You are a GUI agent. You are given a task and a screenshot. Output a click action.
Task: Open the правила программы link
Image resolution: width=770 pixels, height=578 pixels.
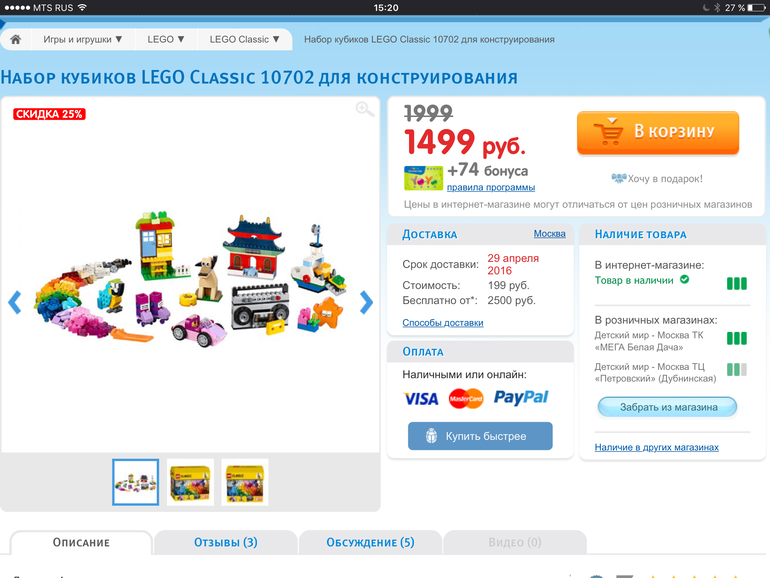click(x=491, y=187)
